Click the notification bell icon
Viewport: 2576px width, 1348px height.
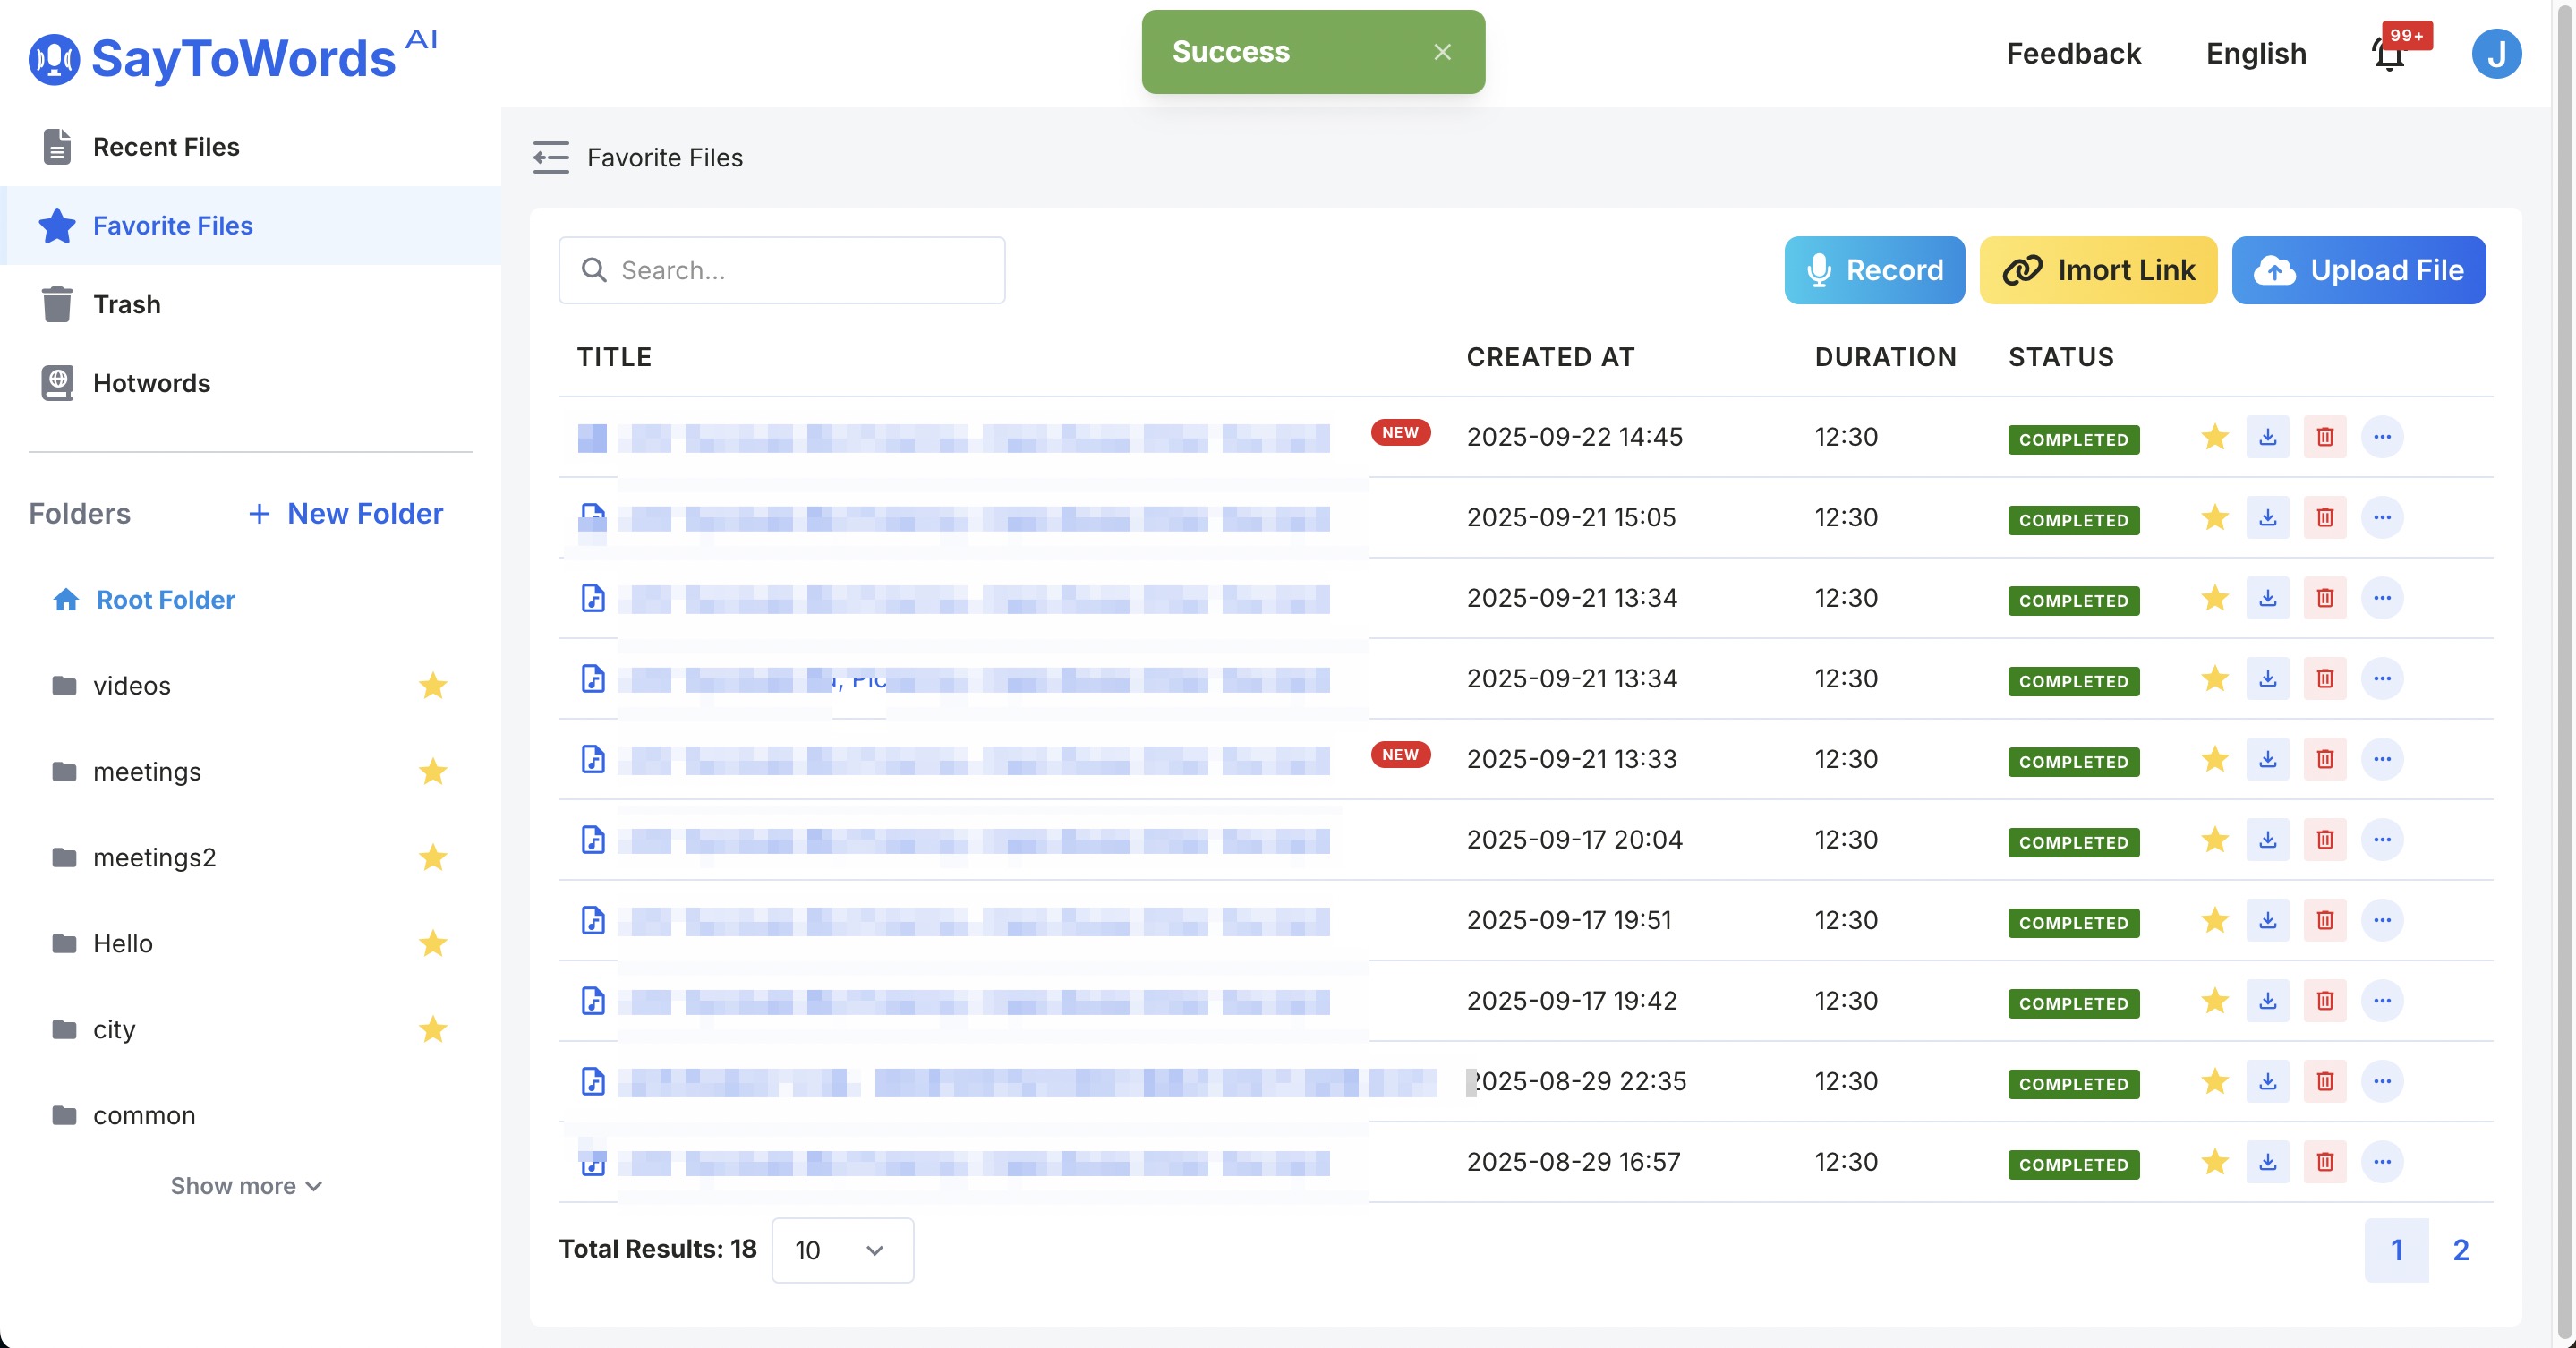point(2389,54)
